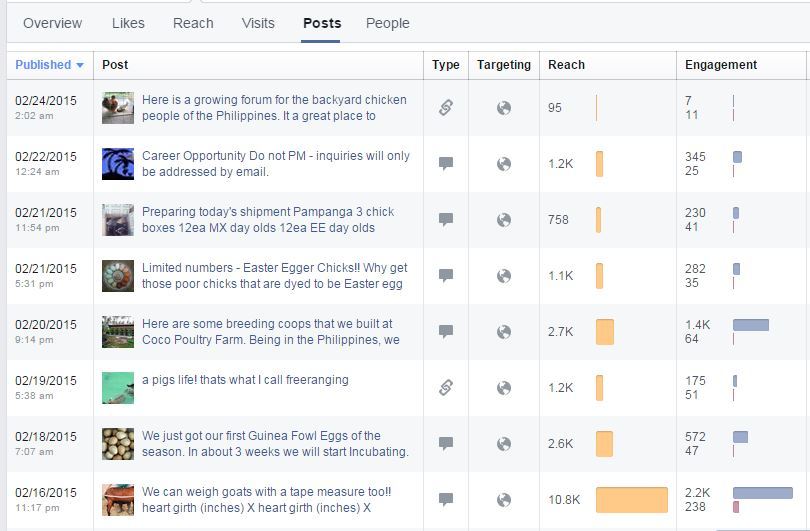Click thumbnail of the Career Opportunity post
This screenshot has height=531, width=810.
pos(118,164)
